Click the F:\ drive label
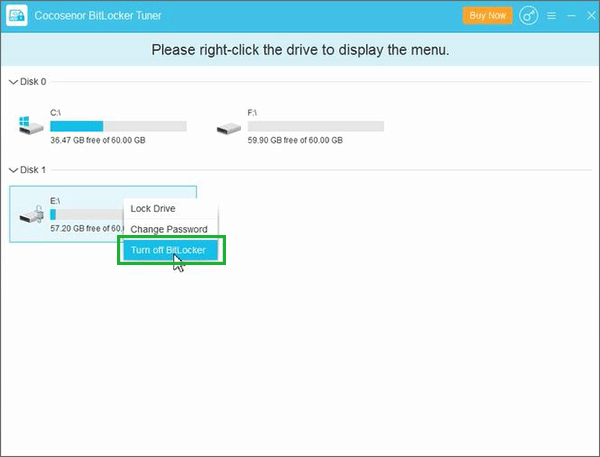The image size is (600, 457). [252, 113]
